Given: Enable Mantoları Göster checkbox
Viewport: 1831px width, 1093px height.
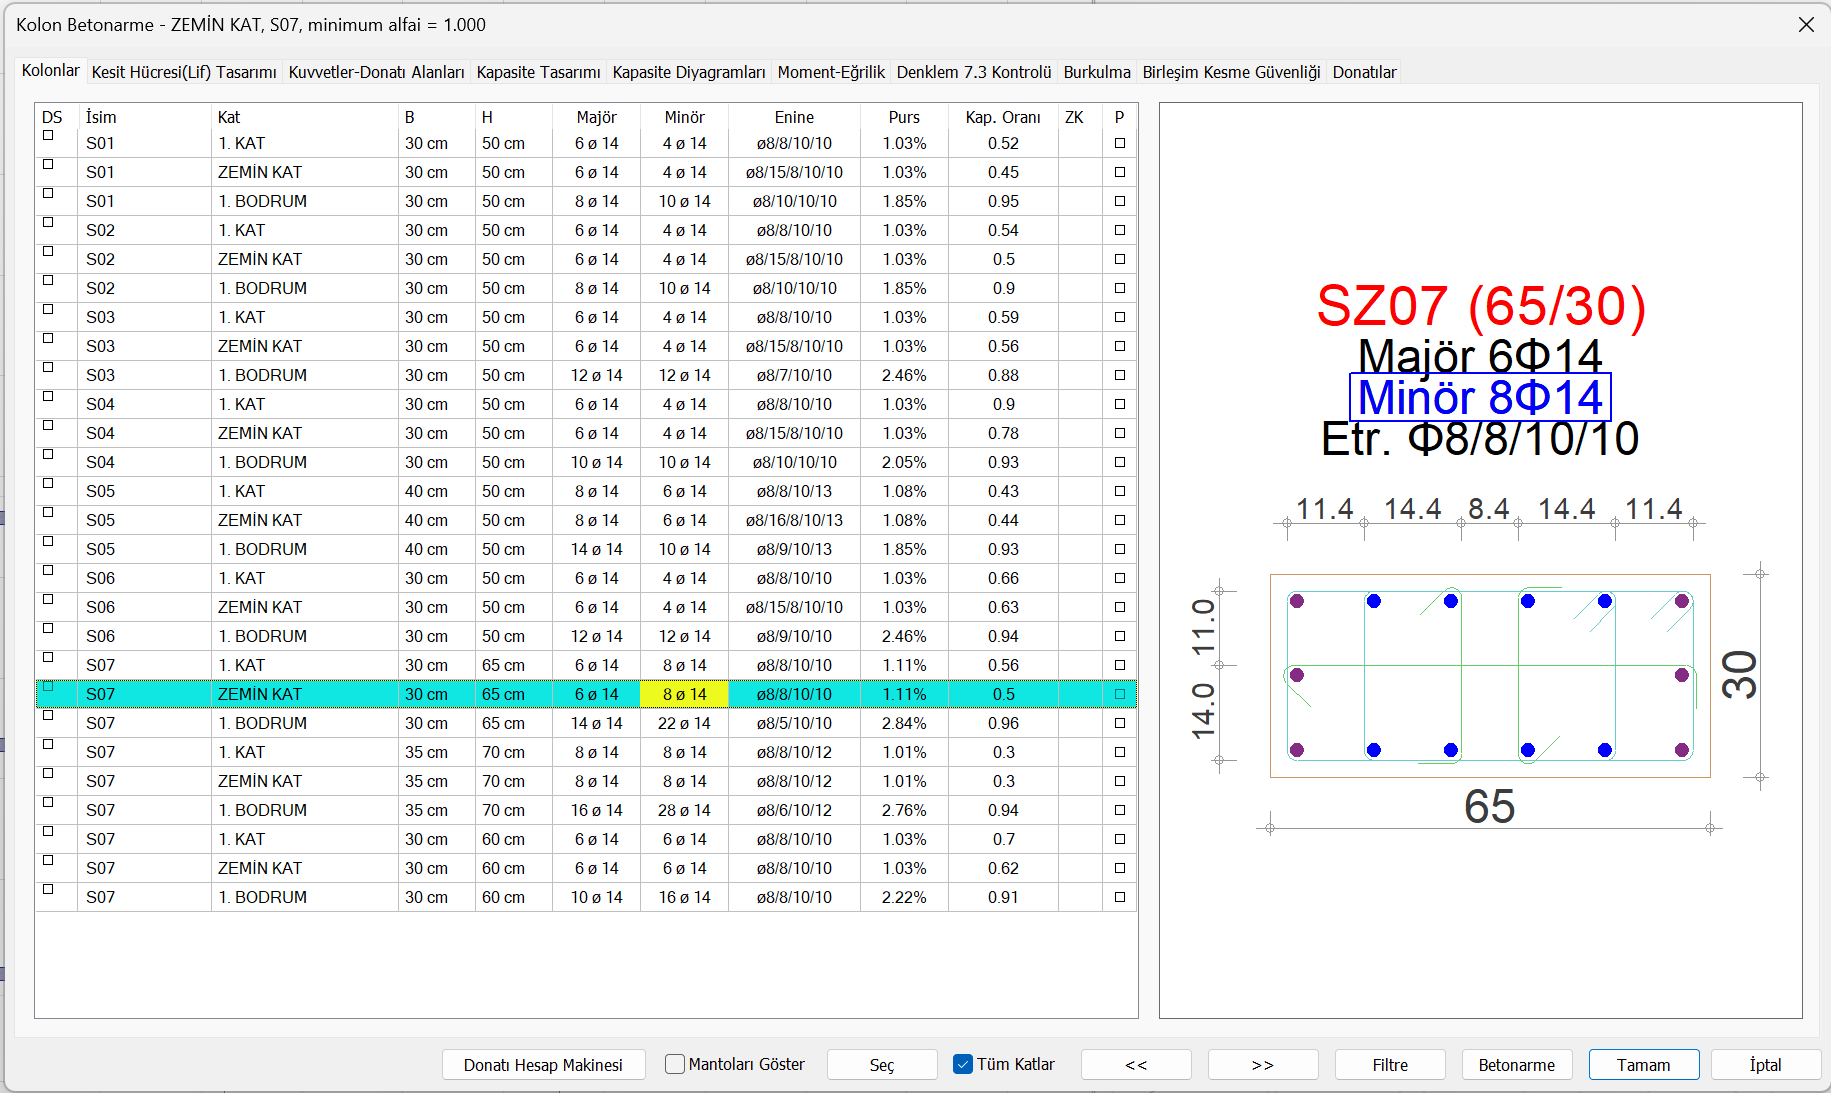Looking at the screenshot, I should point(675,1064).
